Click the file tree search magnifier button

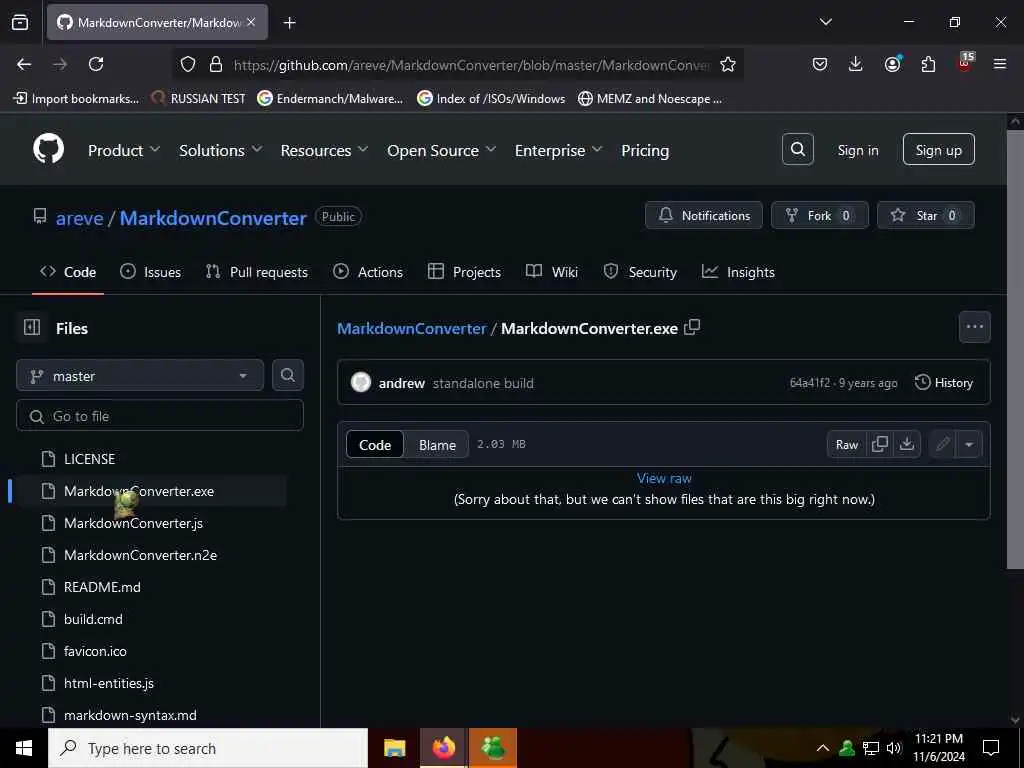click(x=287, y=375)
